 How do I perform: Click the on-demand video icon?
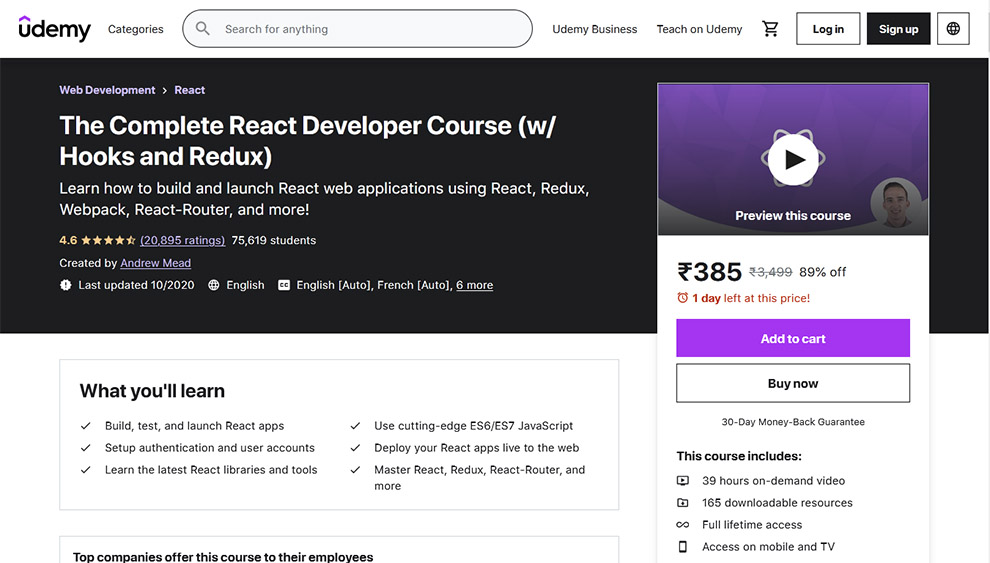point(683,481)
